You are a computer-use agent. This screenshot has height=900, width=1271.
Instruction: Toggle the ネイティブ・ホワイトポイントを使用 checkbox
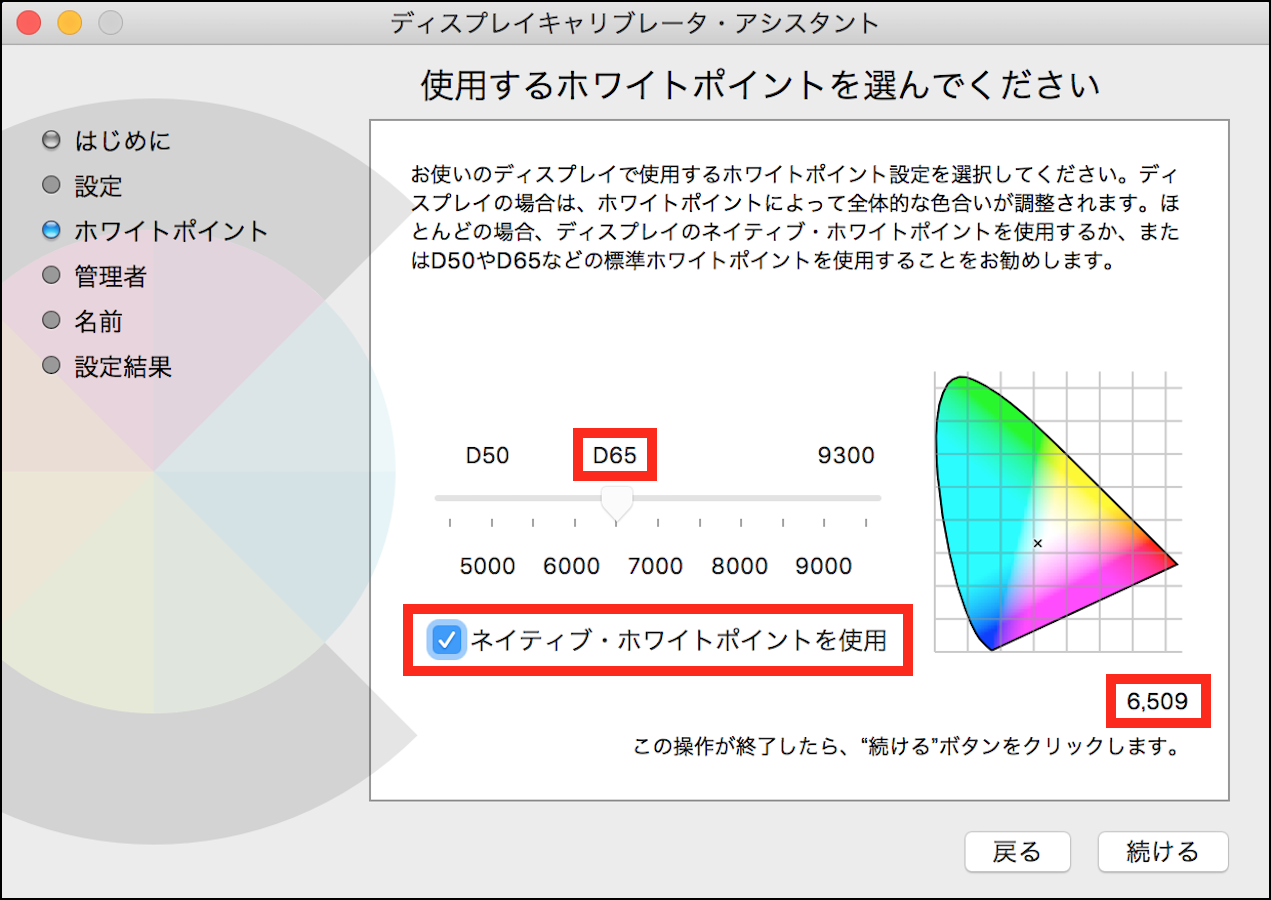click(x=447, y=640)
